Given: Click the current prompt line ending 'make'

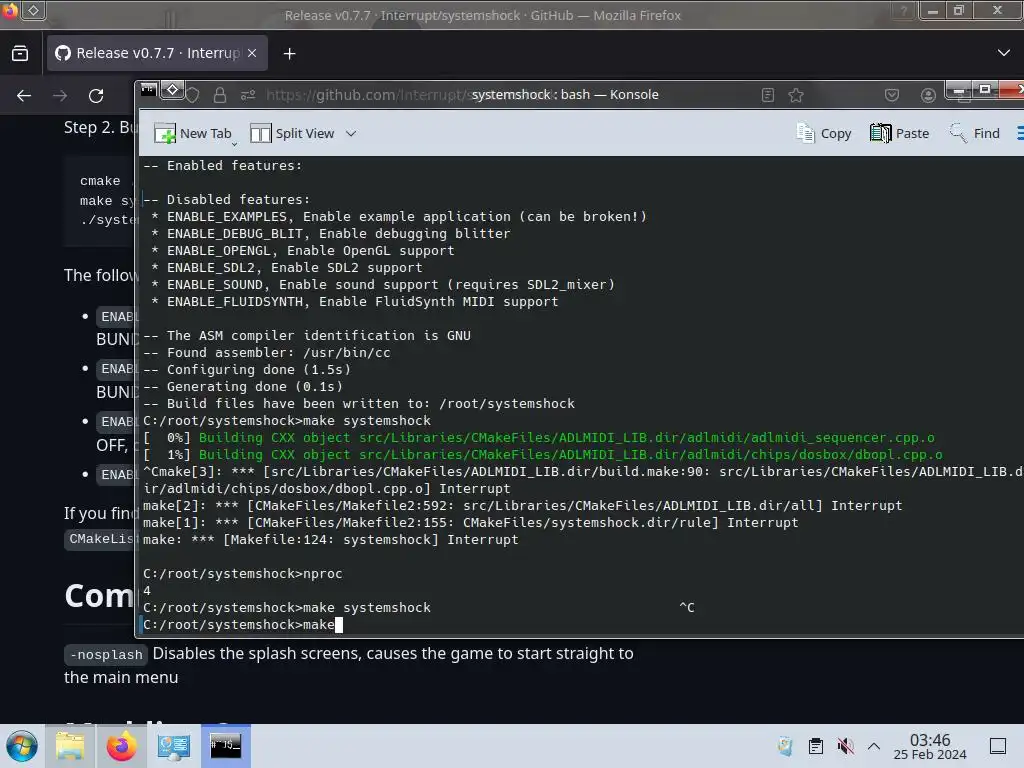Looking at the screenshot, I should point(242,624).
